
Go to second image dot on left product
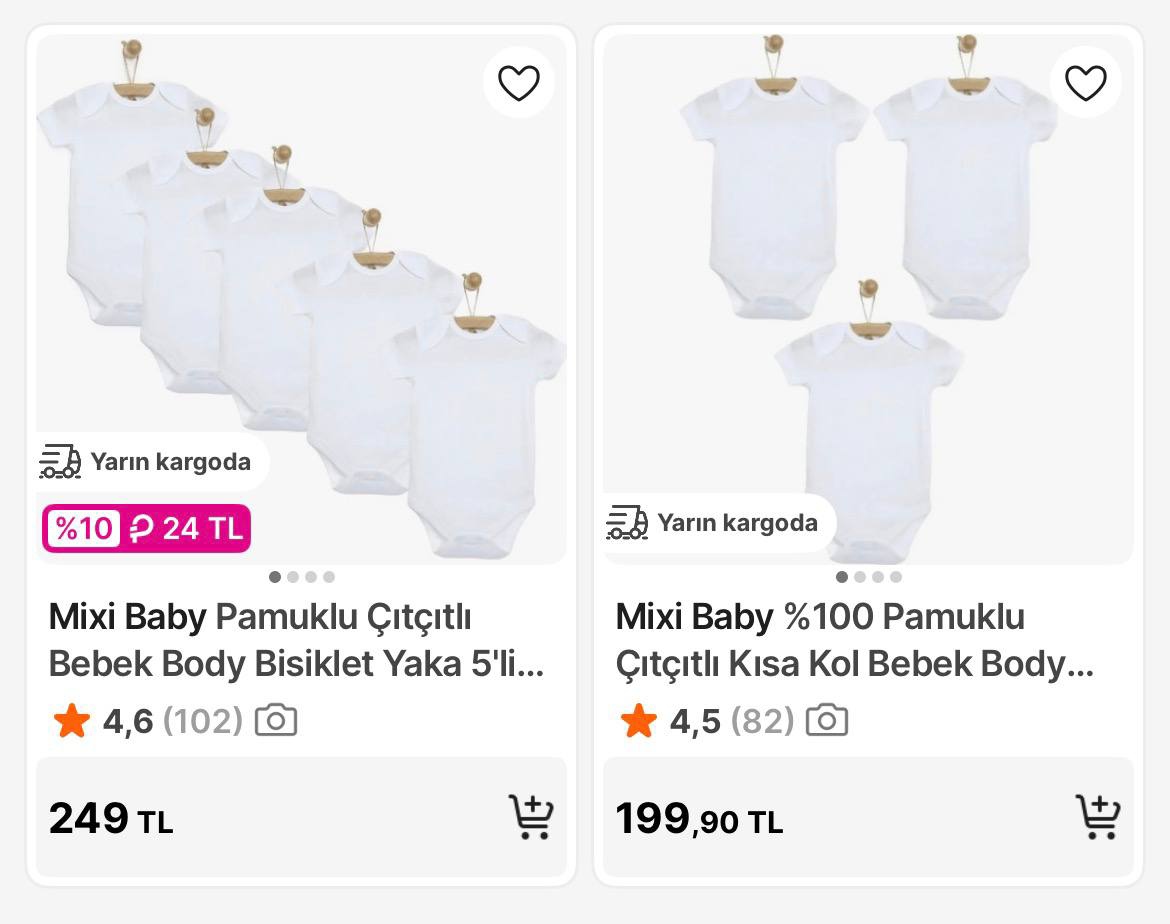coord(293,577)
